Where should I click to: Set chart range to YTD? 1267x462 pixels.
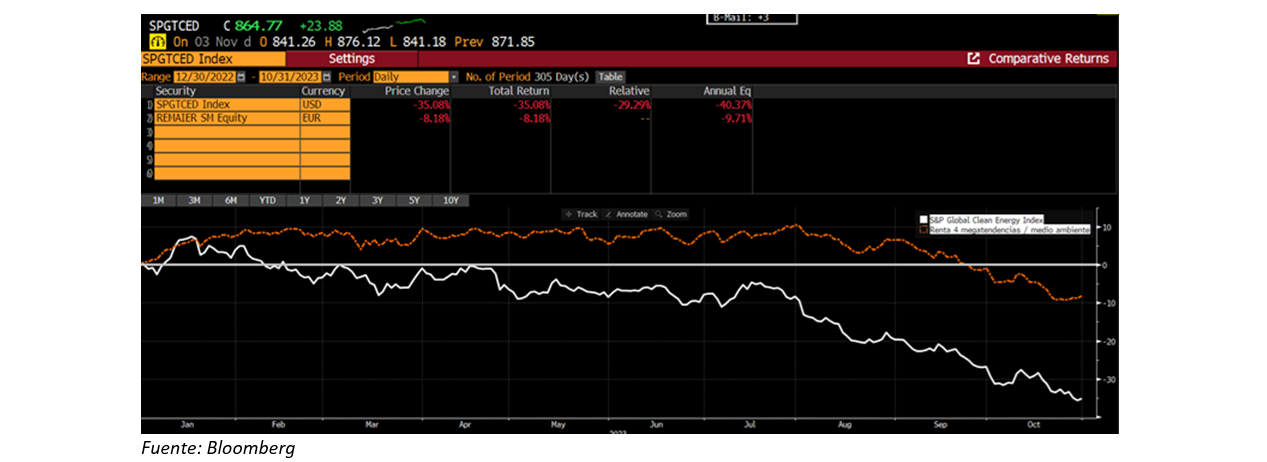pyautogui.click(x=267, y=200)
